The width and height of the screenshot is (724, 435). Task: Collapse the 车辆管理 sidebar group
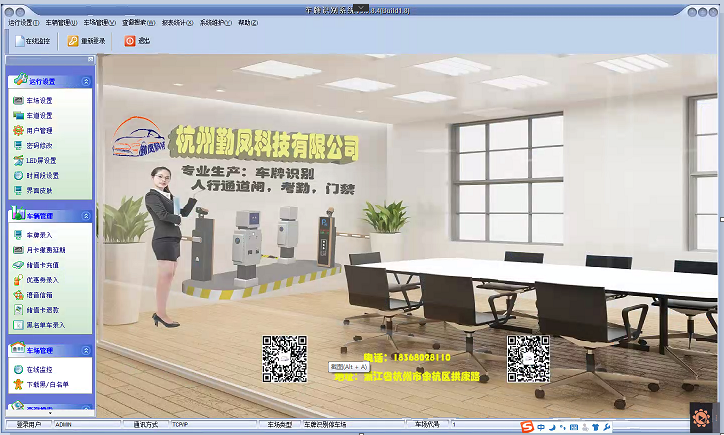tap(86, 216)
